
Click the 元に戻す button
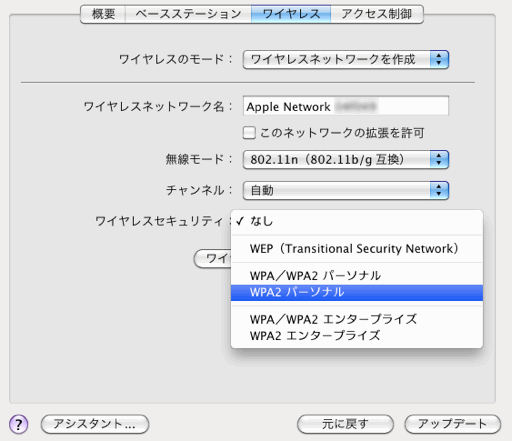pos(345,424)
